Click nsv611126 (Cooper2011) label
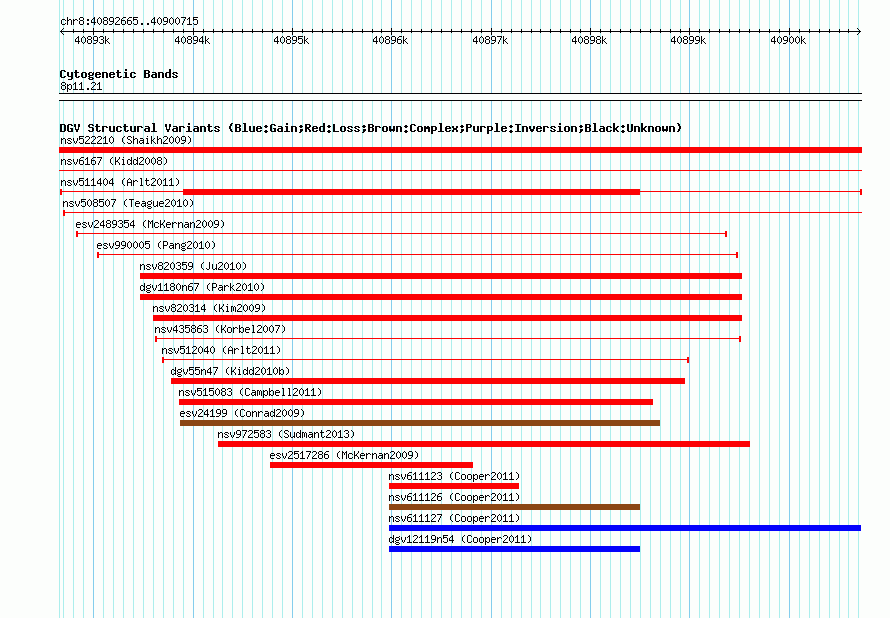This screenshot has height=618, width=890. 454,497
